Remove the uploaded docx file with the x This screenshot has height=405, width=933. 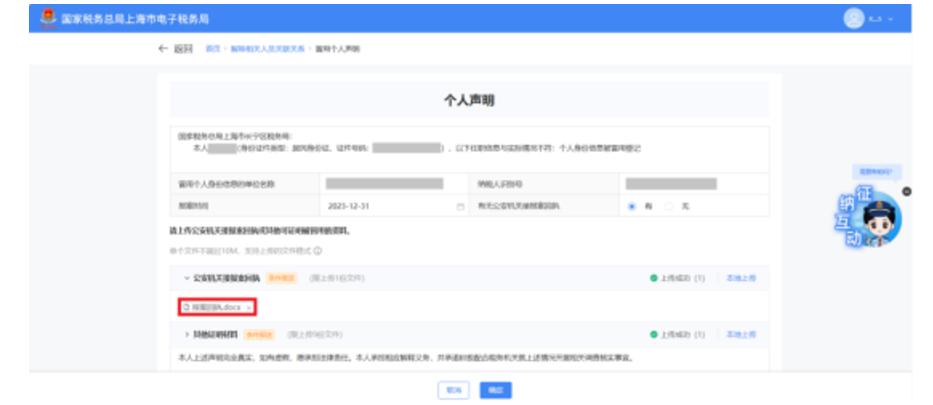point(248,306)
